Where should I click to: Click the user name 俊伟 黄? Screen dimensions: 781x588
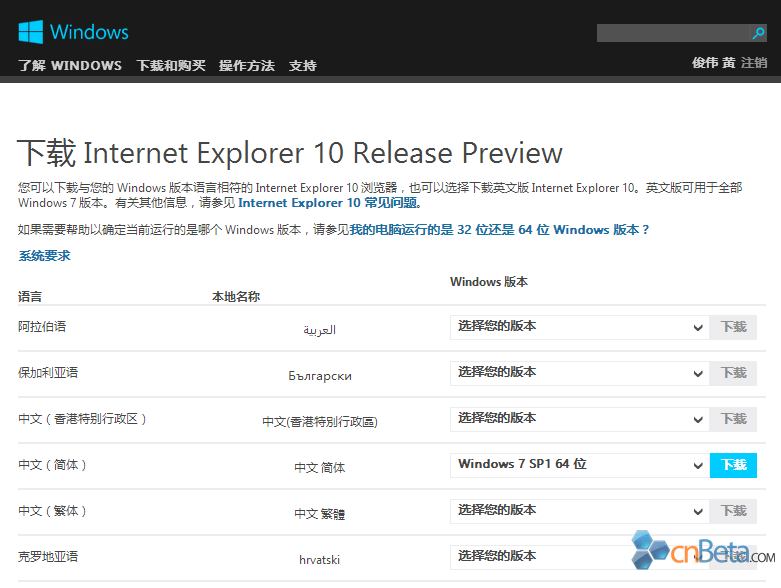[x=713, y=63]
